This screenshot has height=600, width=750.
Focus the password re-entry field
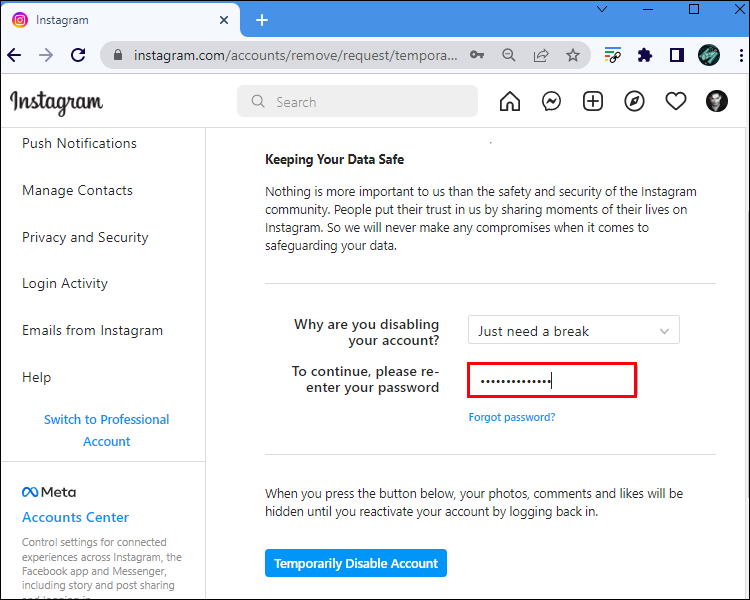pyautogui.click(x=551, y=380)
